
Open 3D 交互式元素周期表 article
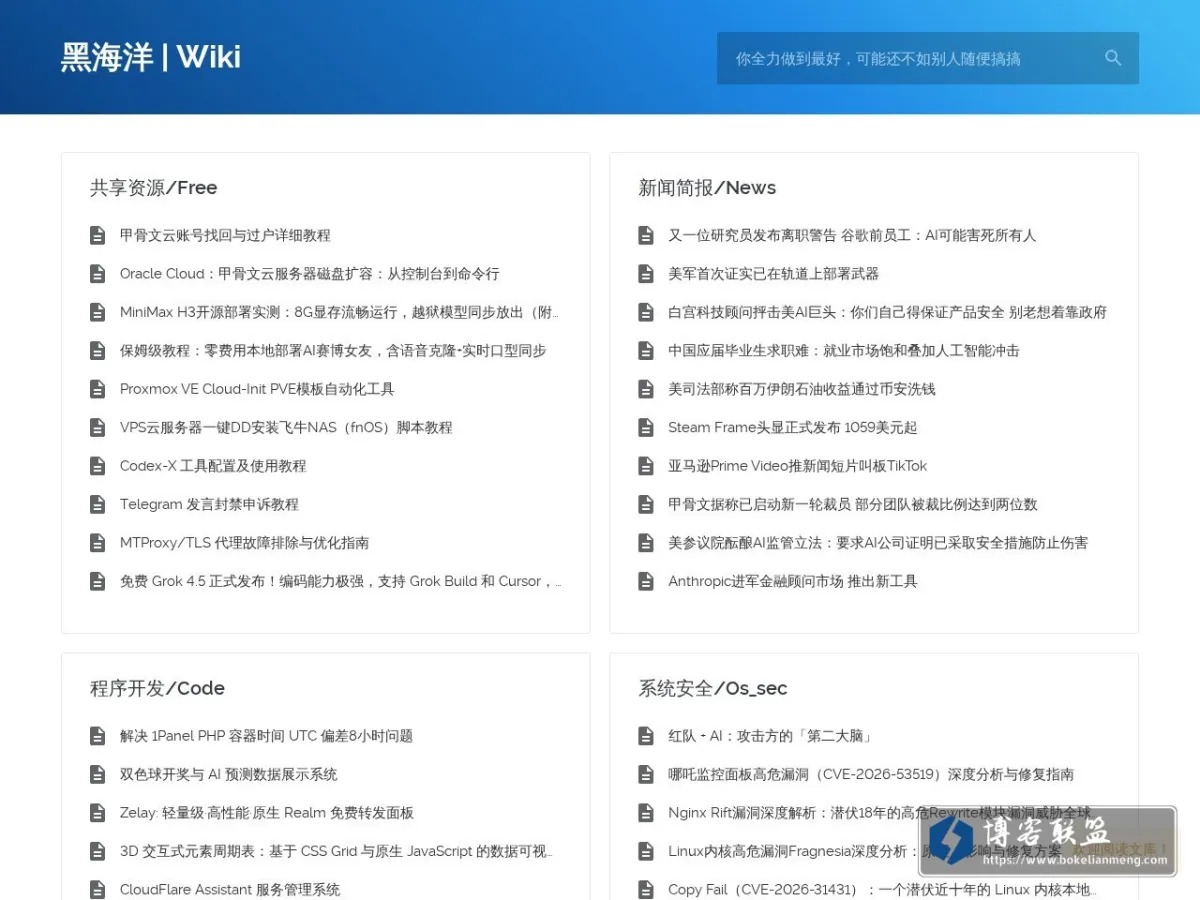[336, 851]
